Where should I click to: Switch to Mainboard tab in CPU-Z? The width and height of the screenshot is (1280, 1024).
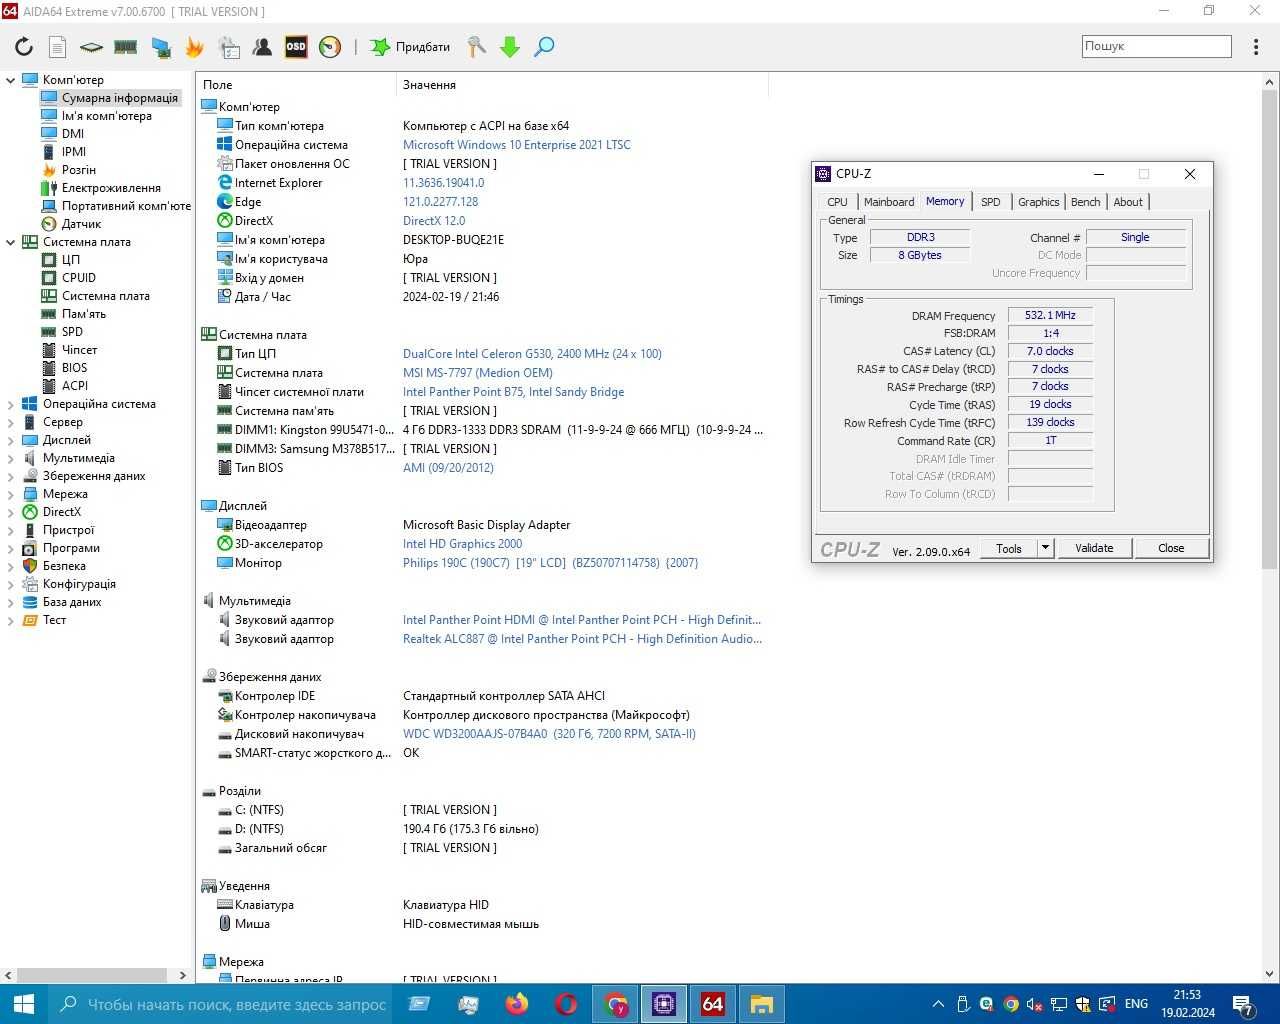click(x=889, y=202)
